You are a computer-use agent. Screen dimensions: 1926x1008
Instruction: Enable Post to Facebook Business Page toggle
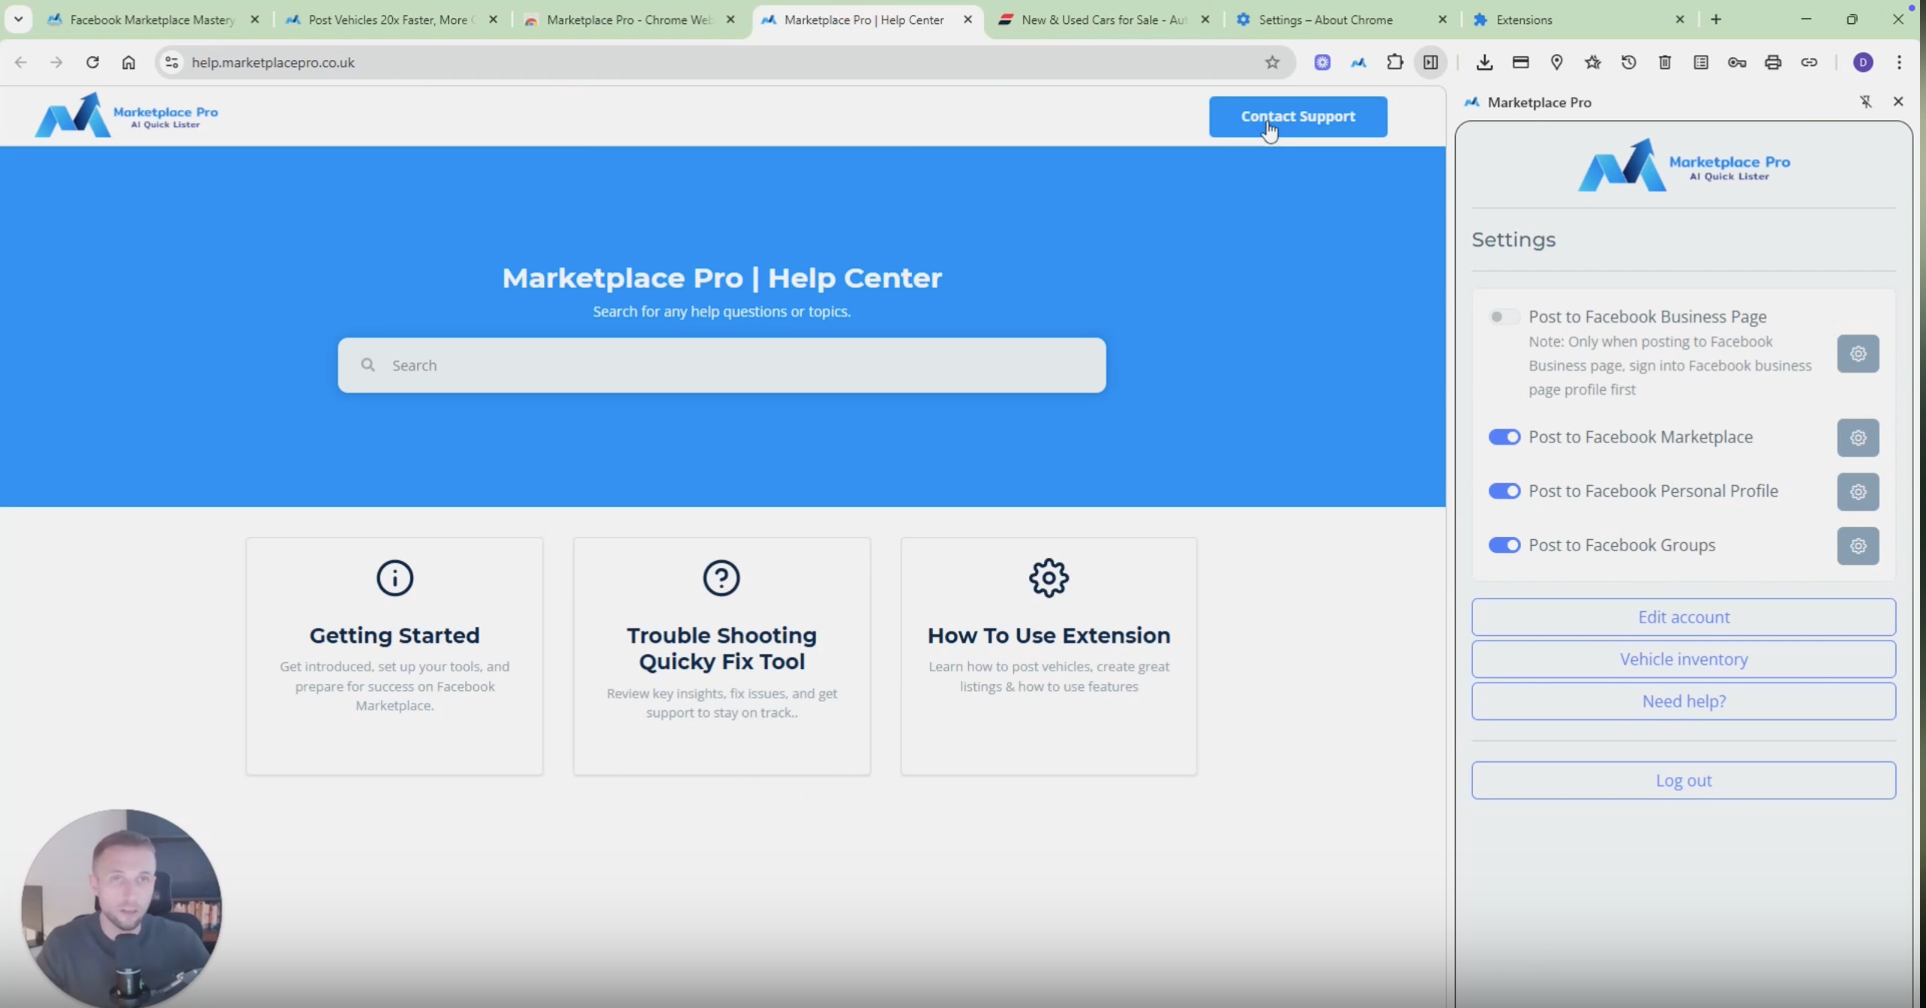coord(1503,317)
